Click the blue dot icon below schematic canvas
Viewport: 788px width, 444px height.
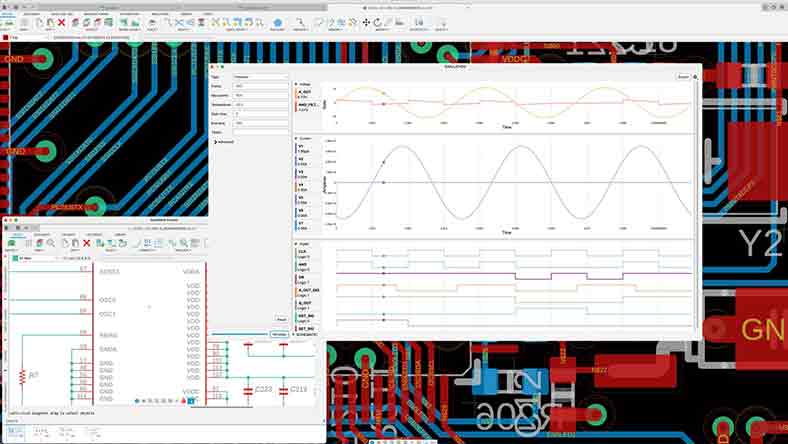(137, 401)
